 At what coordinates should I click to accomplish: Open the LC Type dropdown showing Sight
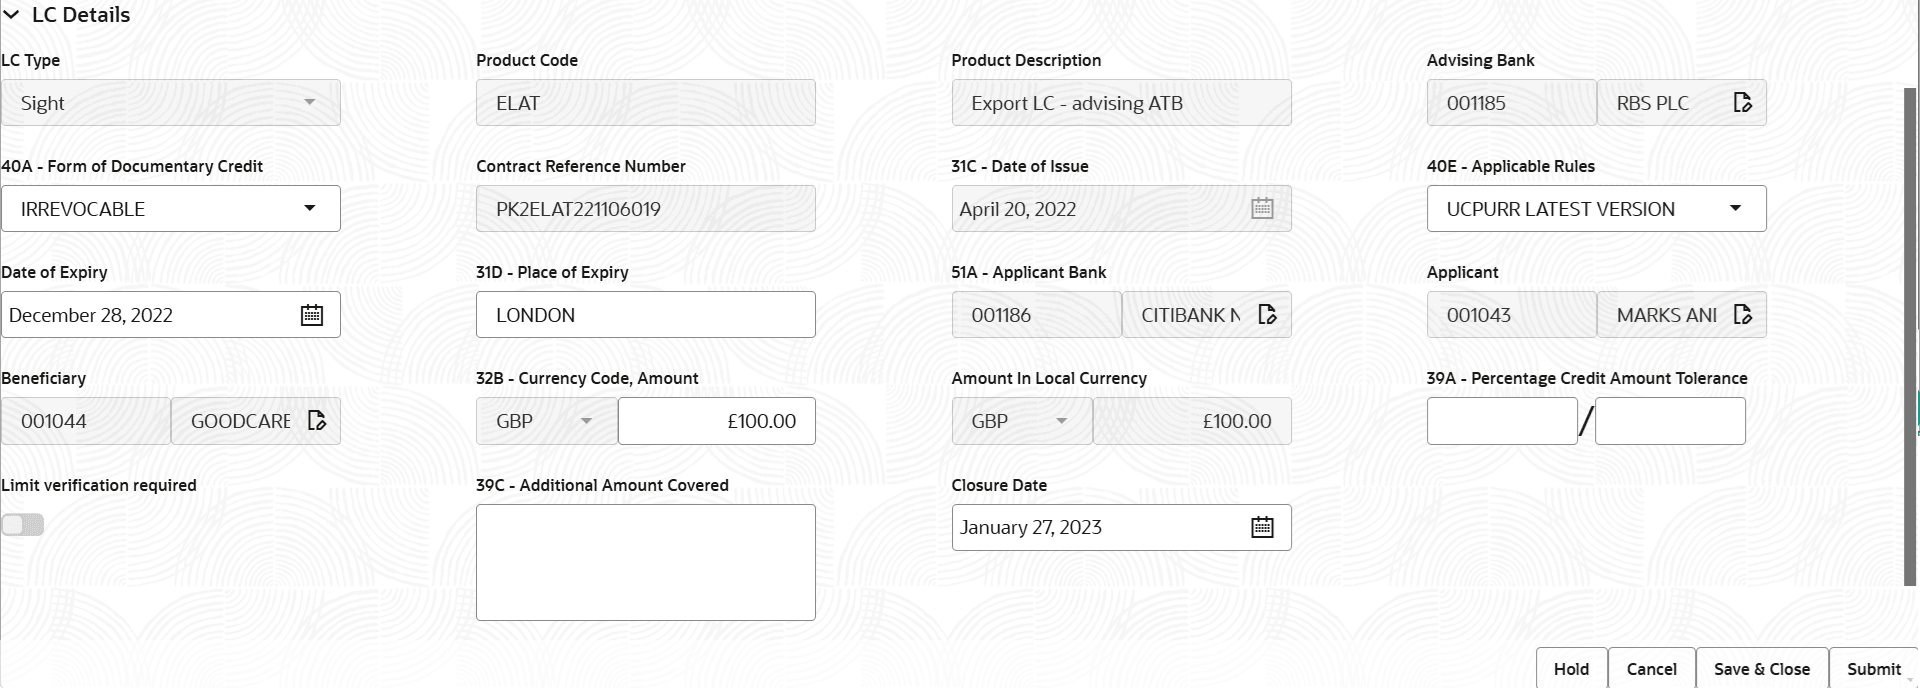(309, 102)
